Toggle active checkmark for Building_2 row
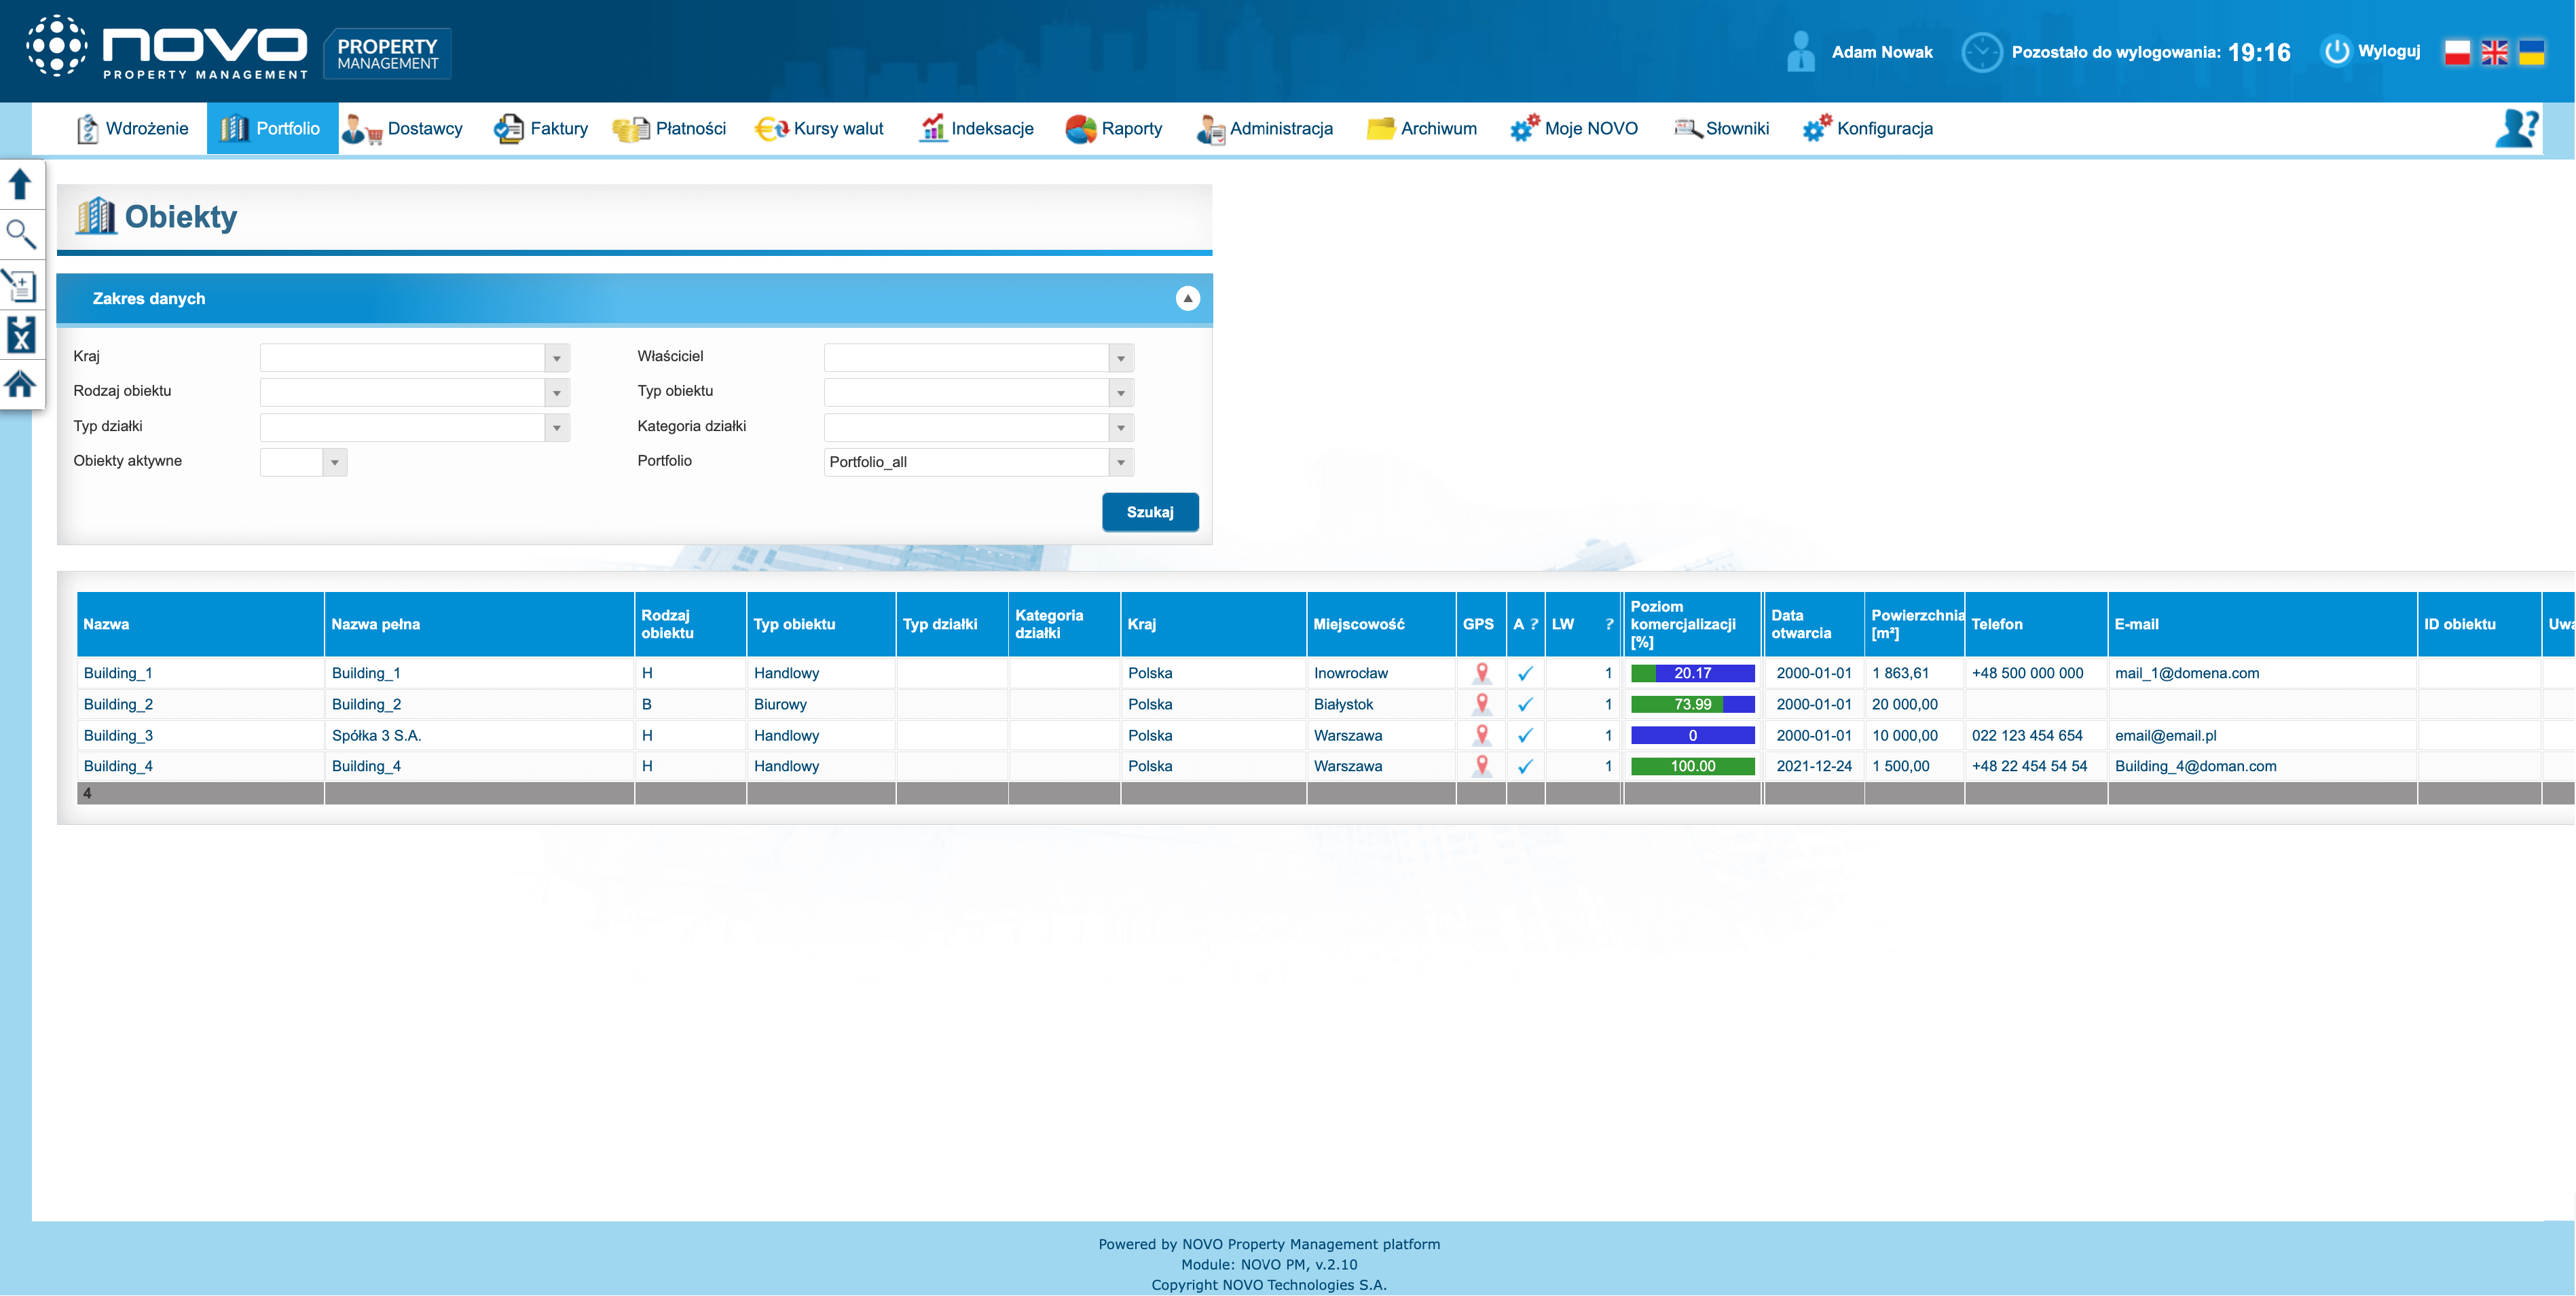2576x1296 pixels. 1525,705
